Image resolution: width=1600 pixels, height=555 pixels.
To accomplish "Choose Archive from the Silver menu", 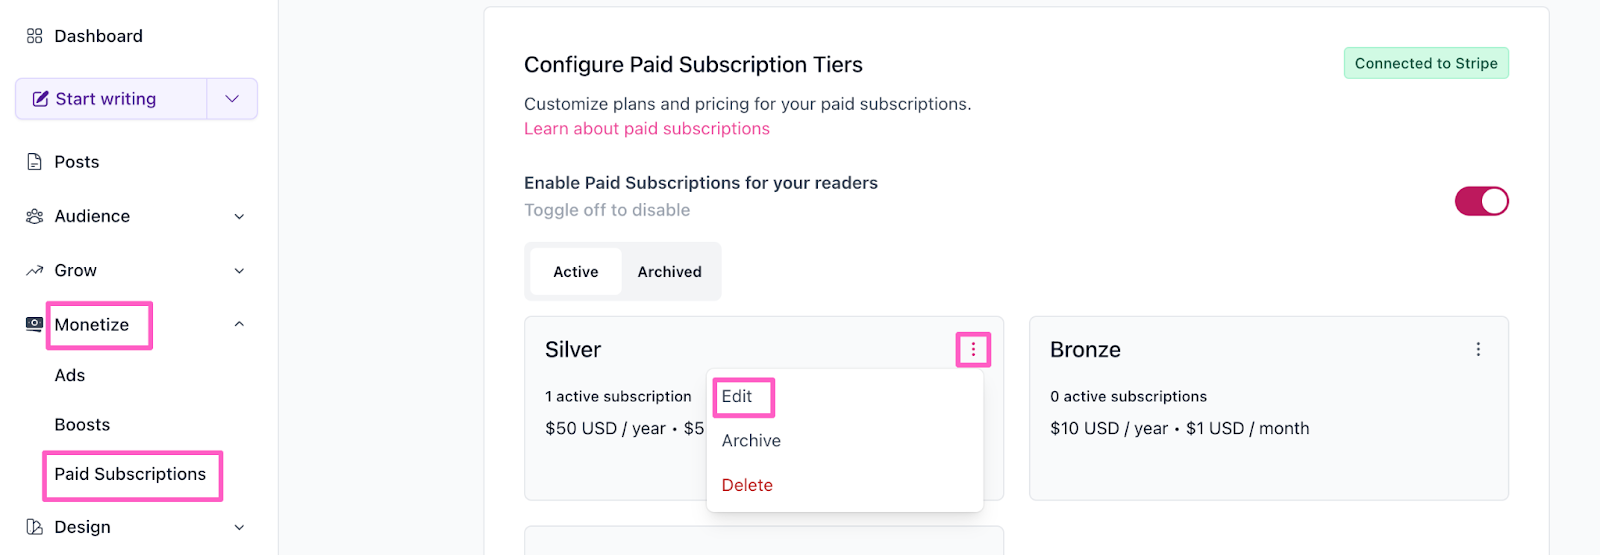I will click(751, 441).
